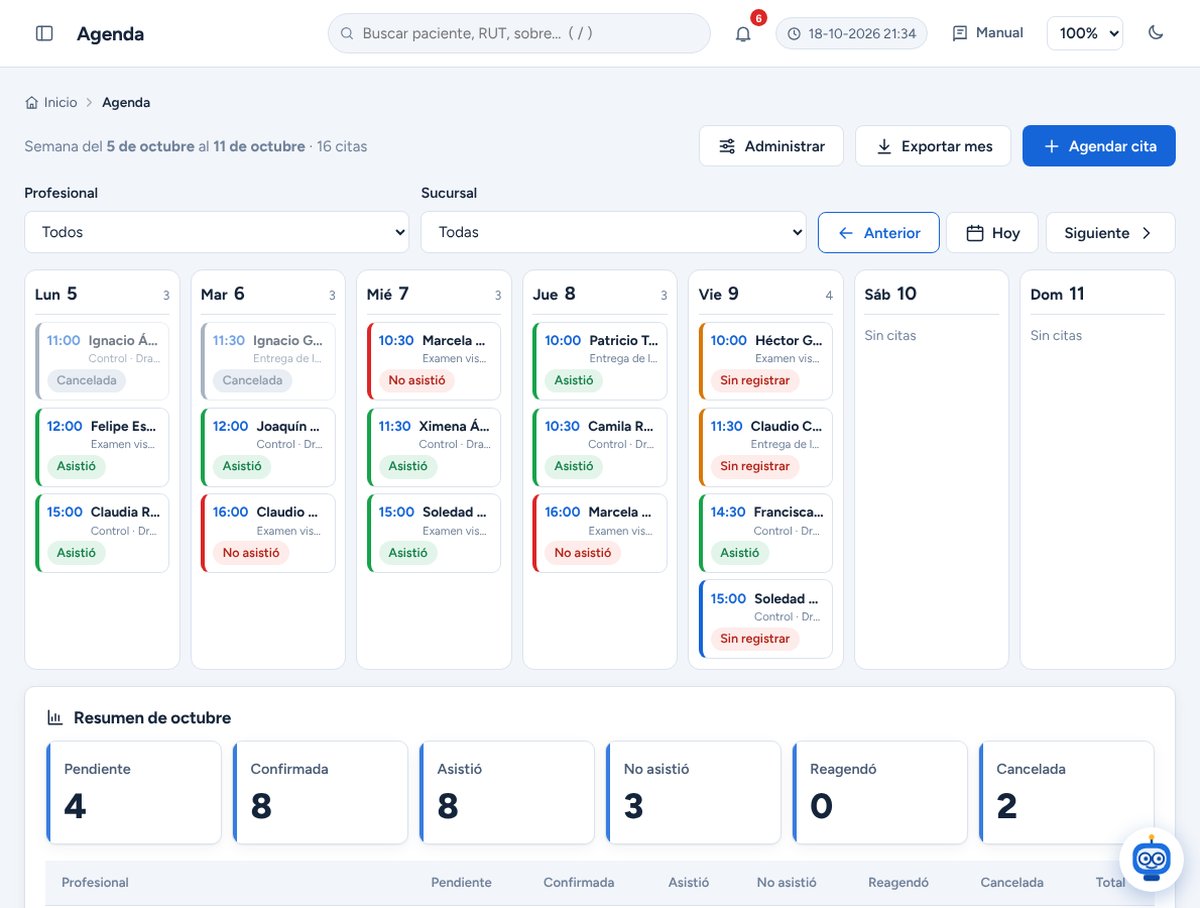Open the chatbot assistant robot icon
Screen dimensions: 1200x908
(x=1151, y=858)
